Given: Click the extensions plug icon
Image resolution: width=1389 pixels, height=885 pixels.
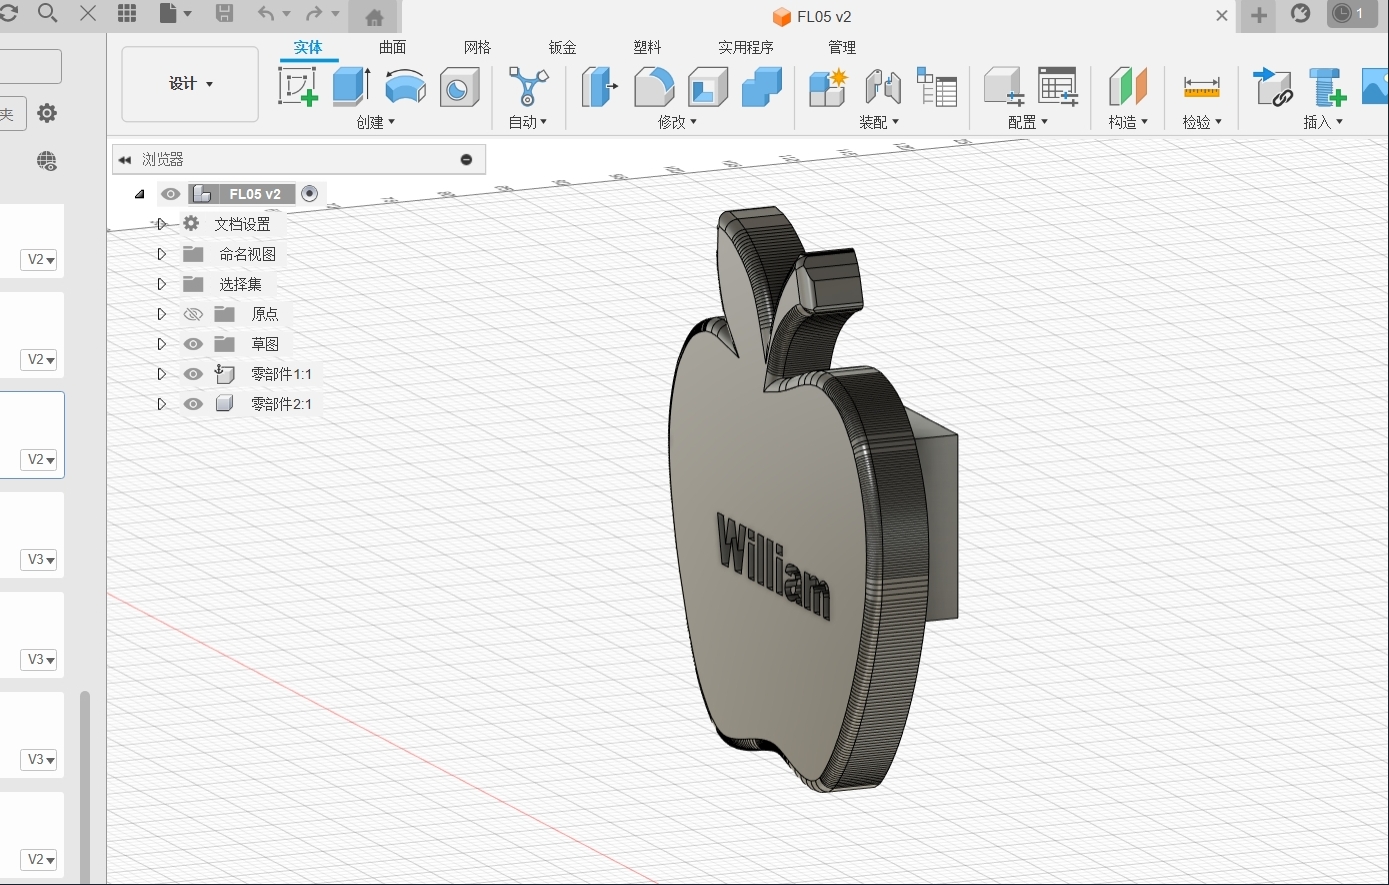Looking at the screenshot, I should [1300, 13].
